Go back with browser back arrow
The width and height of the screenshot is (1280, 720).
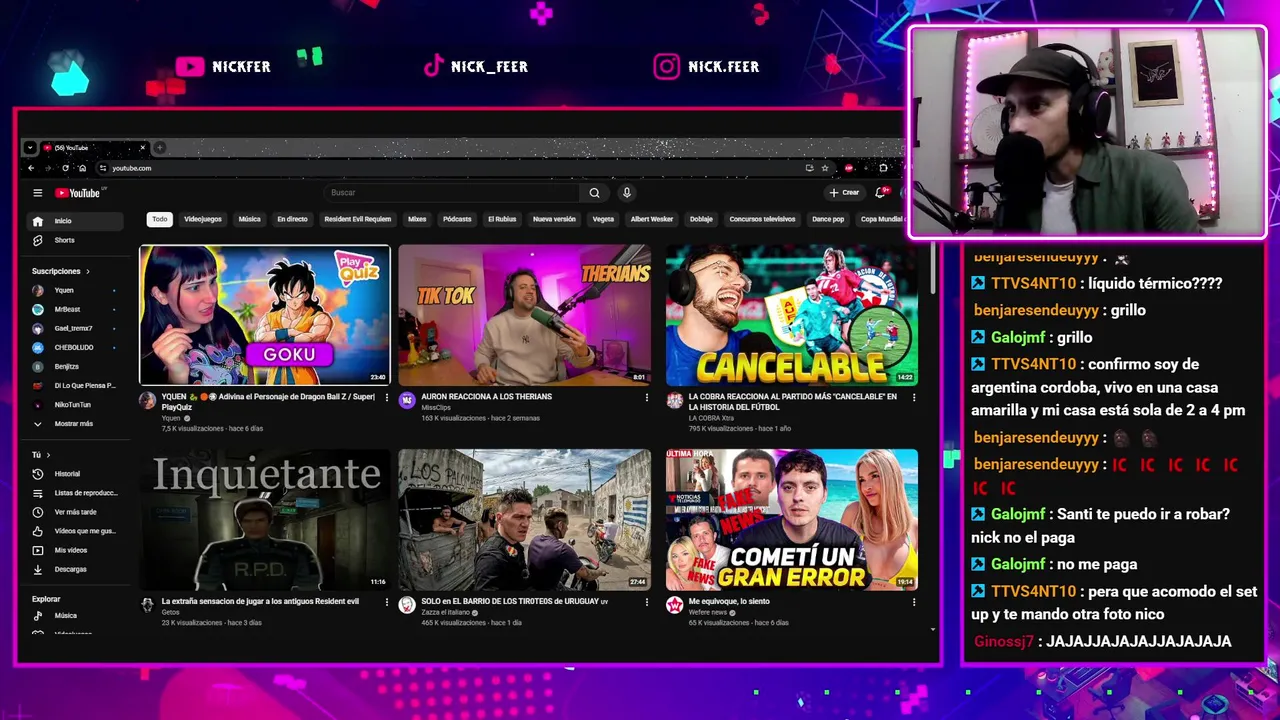click(31, 168)
